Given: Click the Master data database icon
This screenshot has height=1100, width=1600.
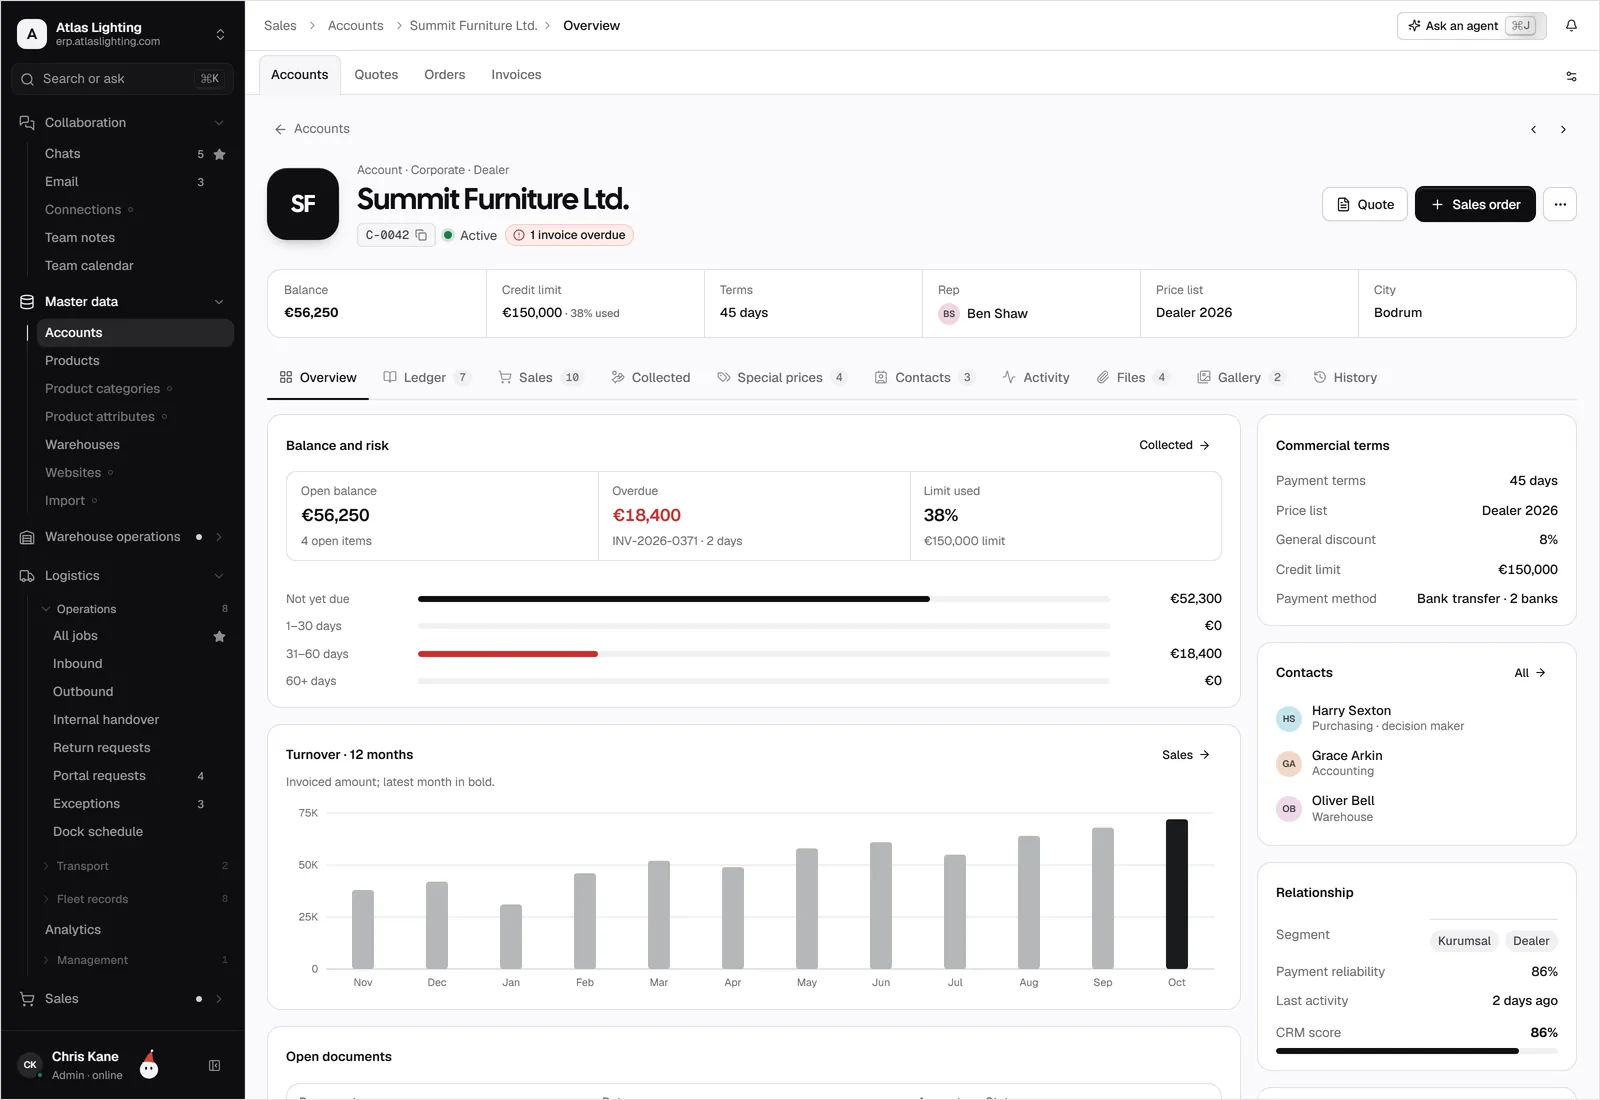Looking at the screenshot, I should click(x=27, y=302).
